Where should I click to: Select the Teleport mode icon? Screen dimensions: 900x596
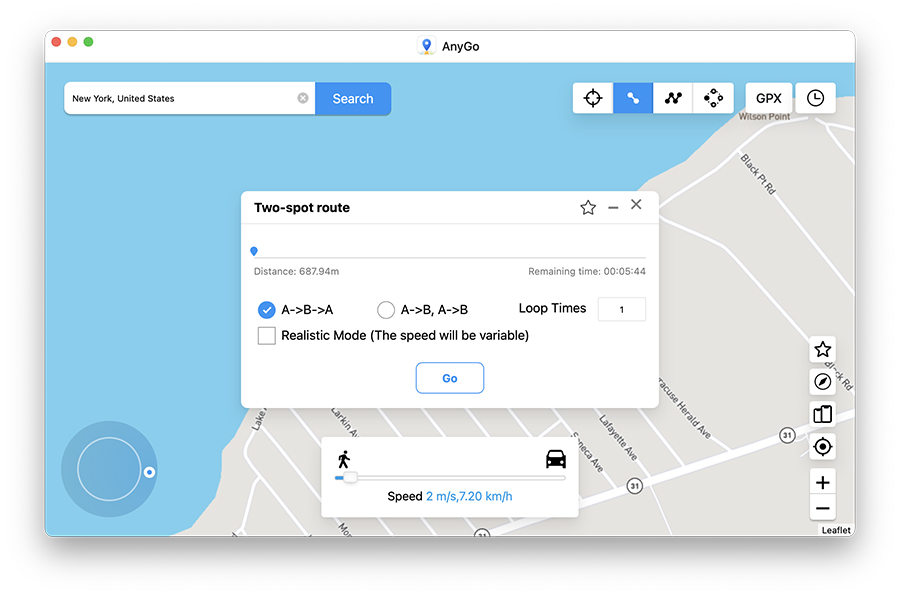pyautogui.click(x=592, y=97)
